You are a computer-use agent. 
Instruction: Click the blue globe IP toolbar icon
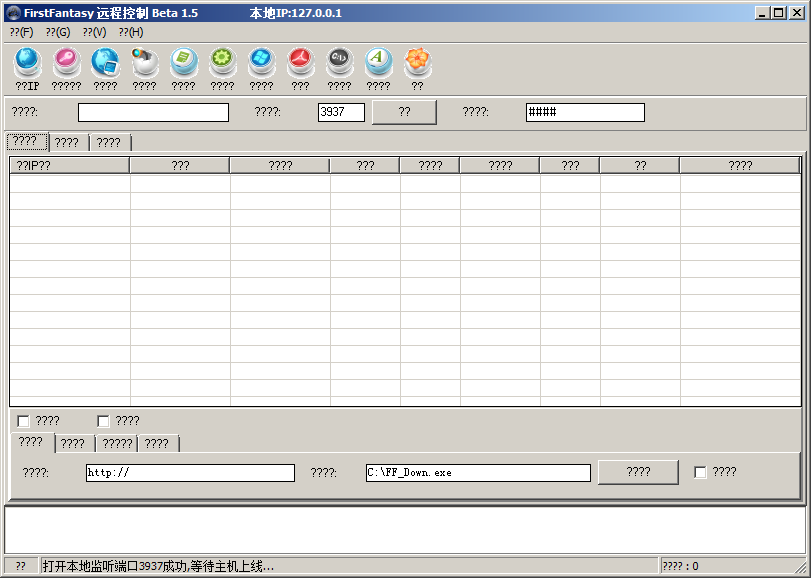coord(27,62)
